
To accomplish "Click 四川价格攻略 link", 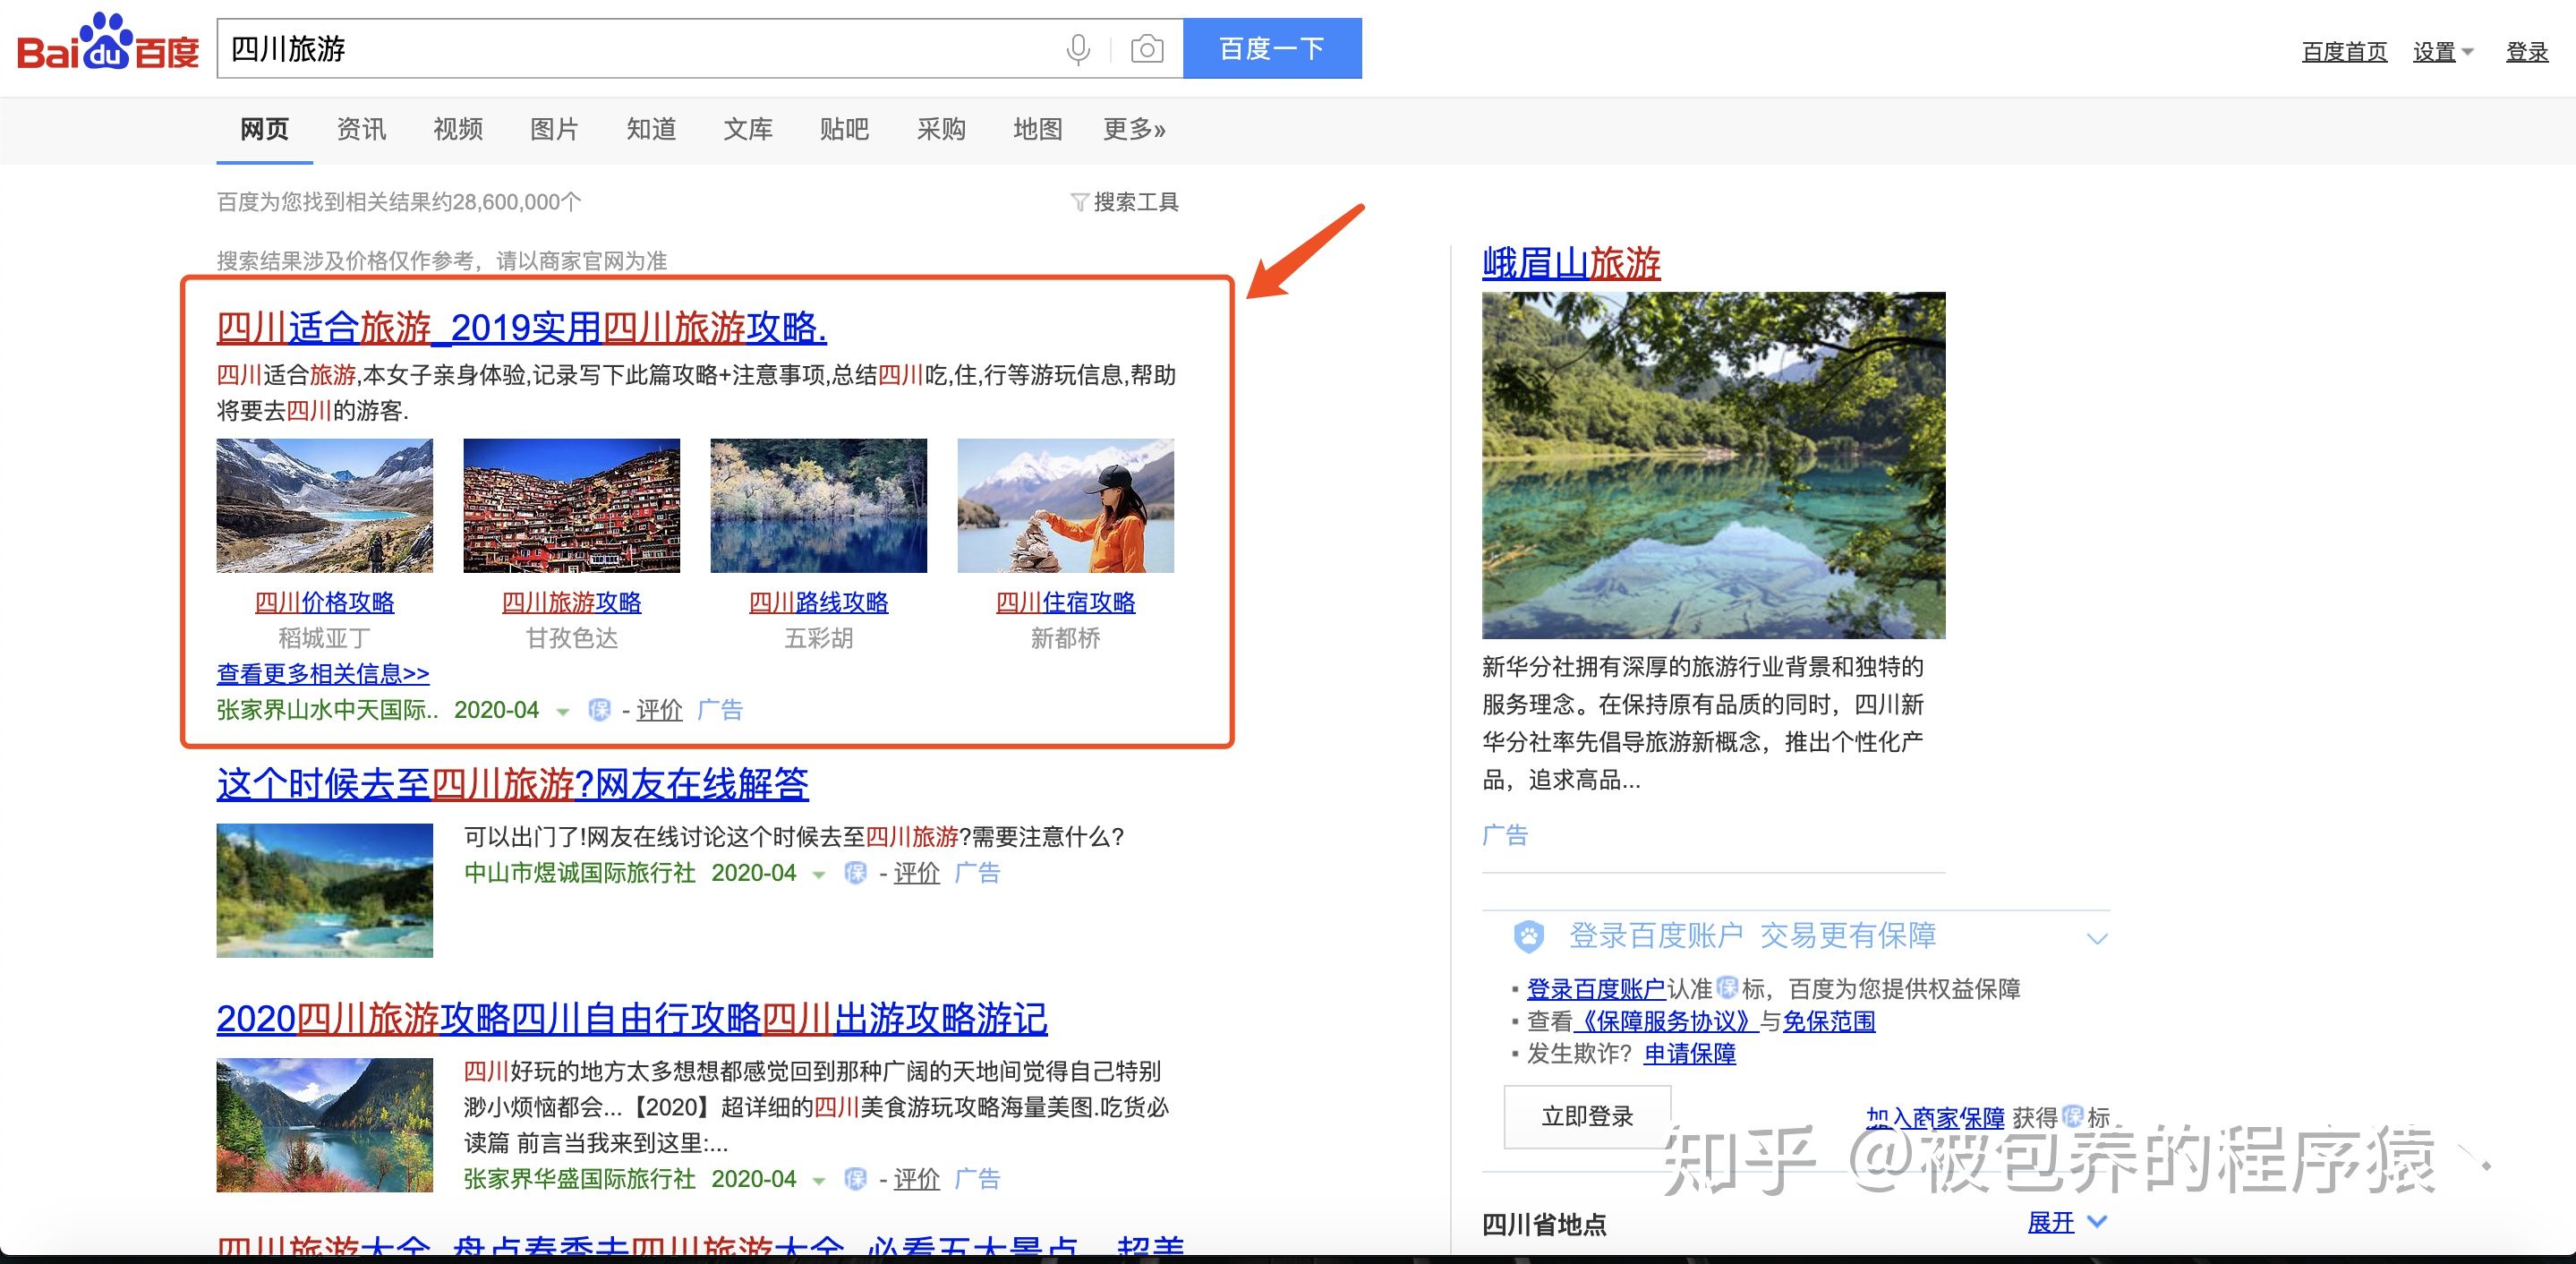I will (325, 602).
